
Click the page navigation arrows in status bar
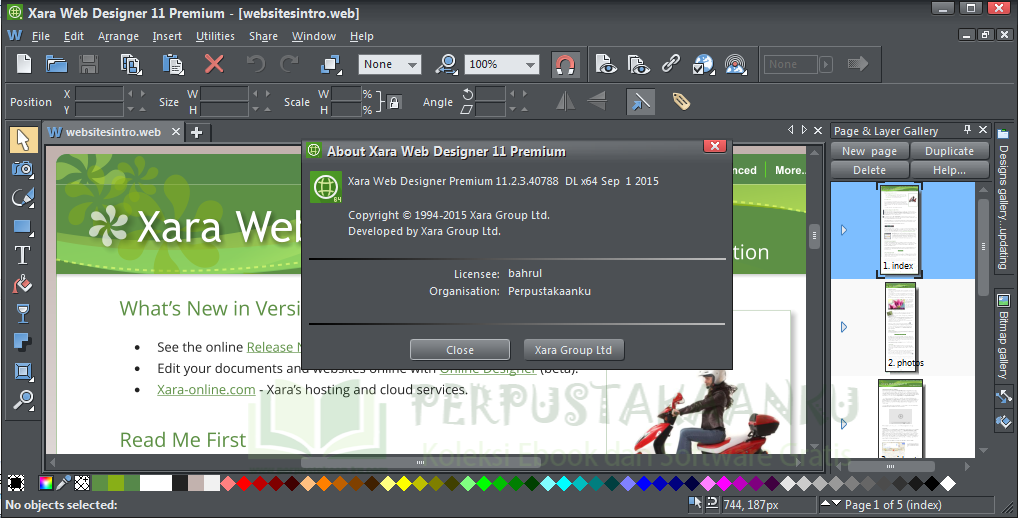pos(830,503)
